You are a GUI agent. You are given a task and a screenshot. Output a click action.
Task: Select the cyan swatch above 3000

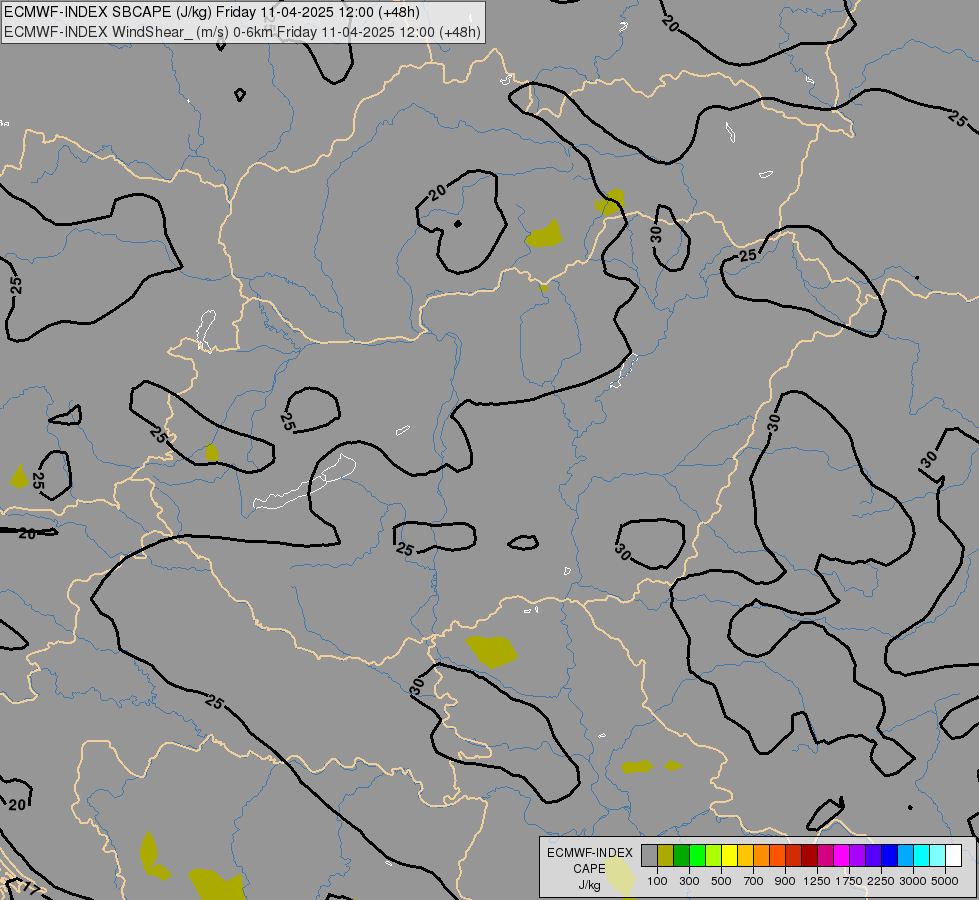tap(921, 855)
